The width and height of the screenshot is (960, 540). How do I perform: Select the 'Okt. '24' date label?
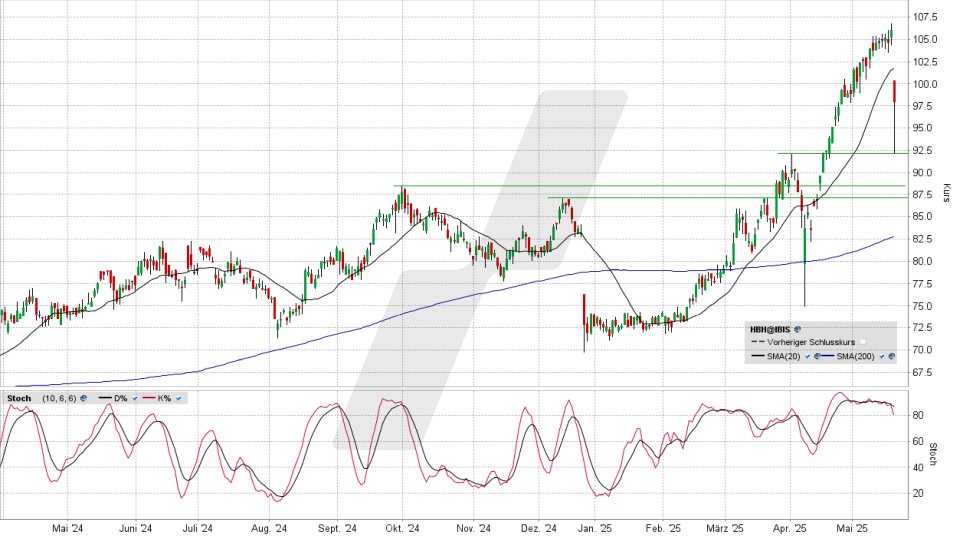click(403, 528)
